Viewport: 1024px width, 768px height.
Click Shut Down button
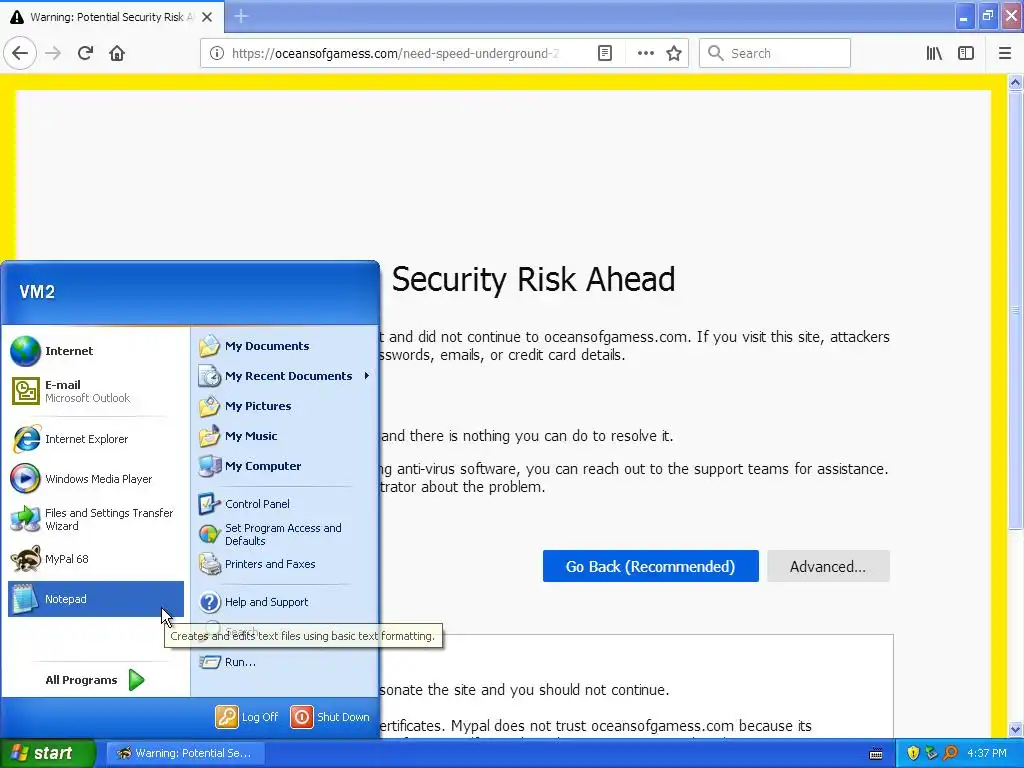[330, 716]
